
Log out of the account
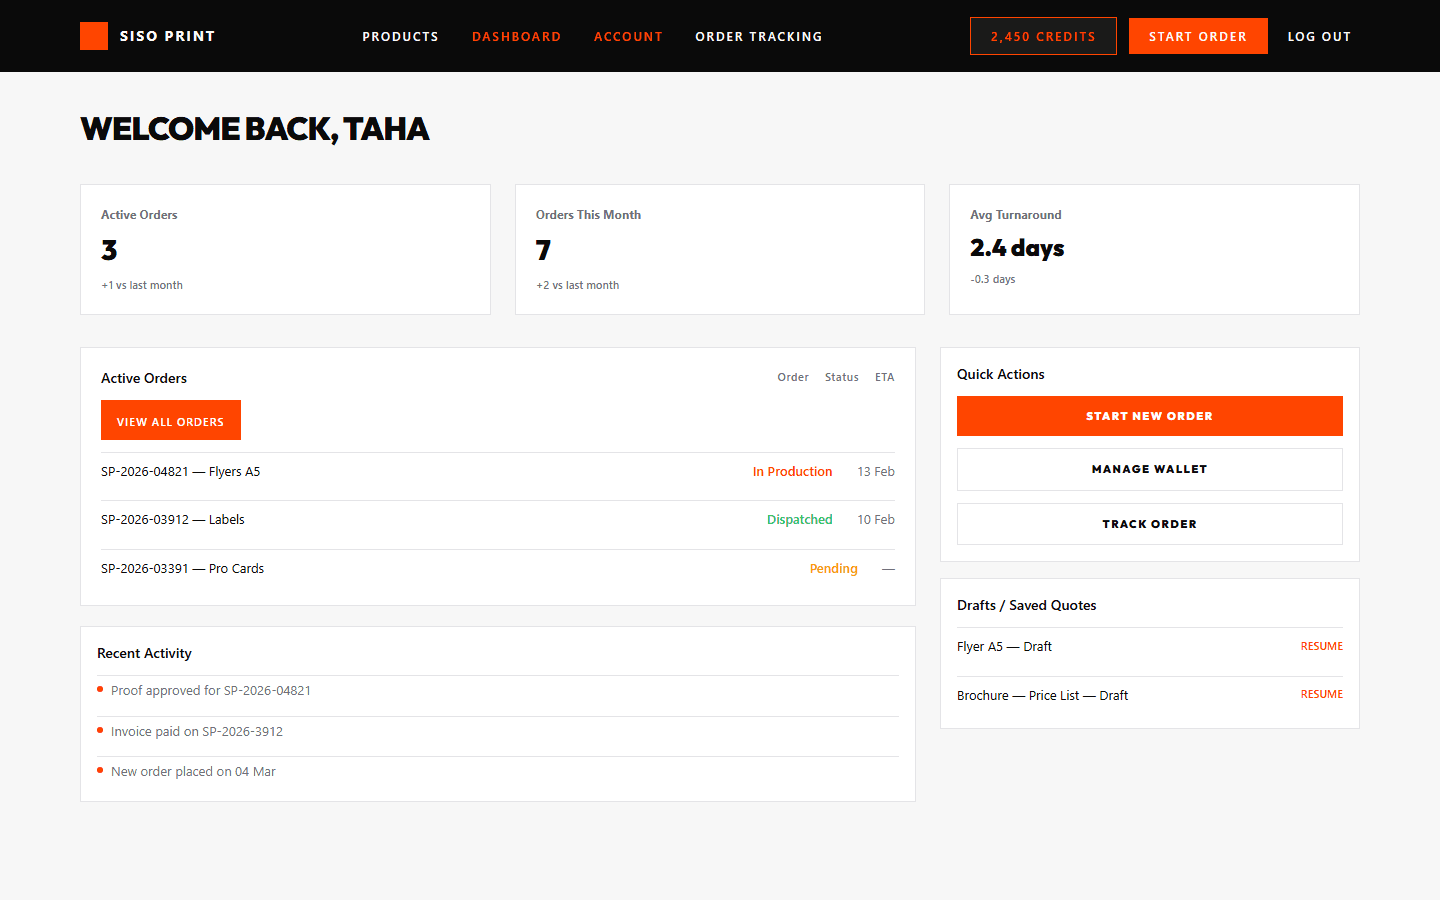coord(1319,36)
